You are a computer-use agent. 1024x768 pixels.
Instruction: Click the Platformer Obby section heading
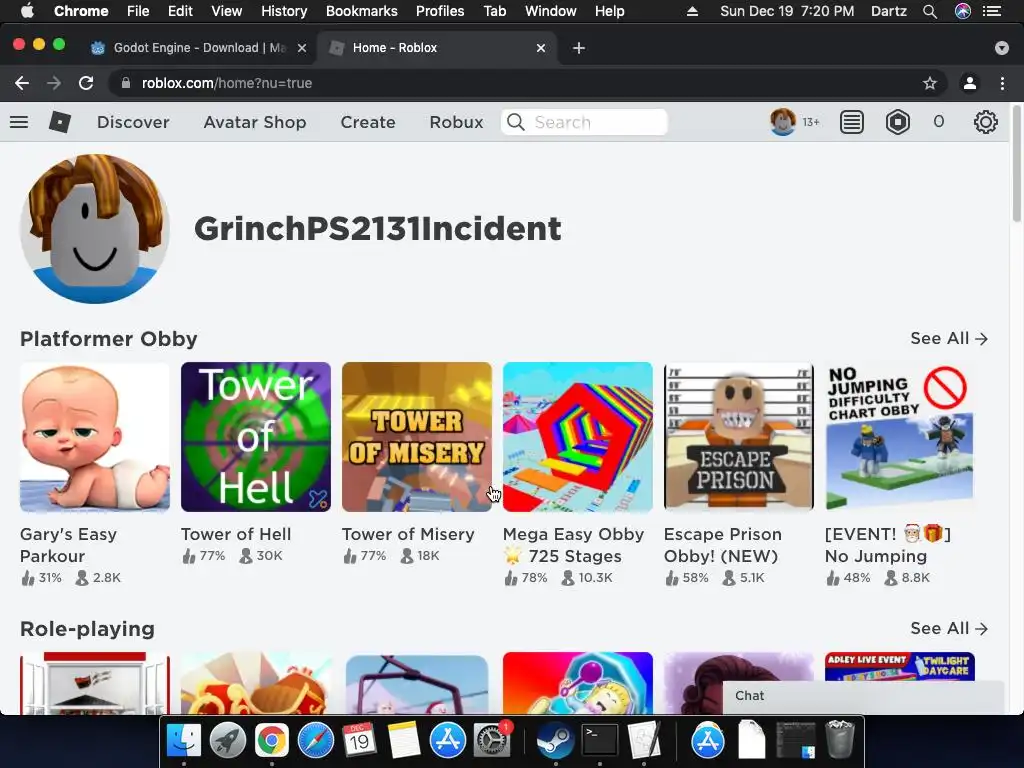(x=108, y=339)
